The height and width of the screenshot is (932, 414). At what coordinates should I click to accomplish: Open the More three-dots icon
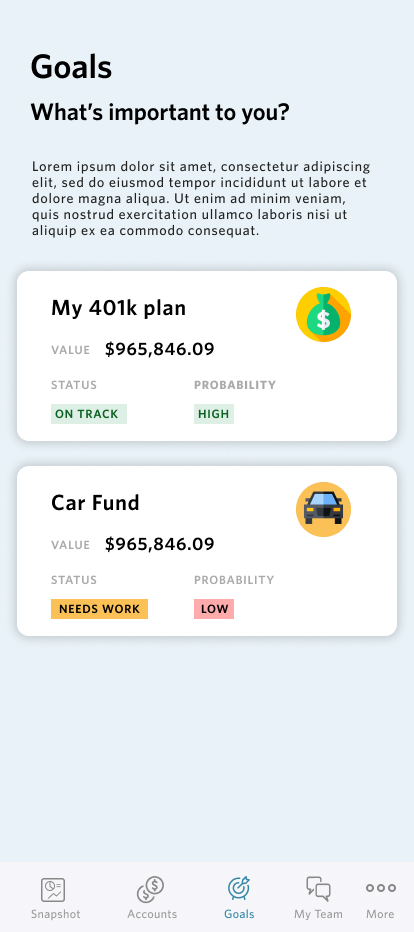point(381,888)
